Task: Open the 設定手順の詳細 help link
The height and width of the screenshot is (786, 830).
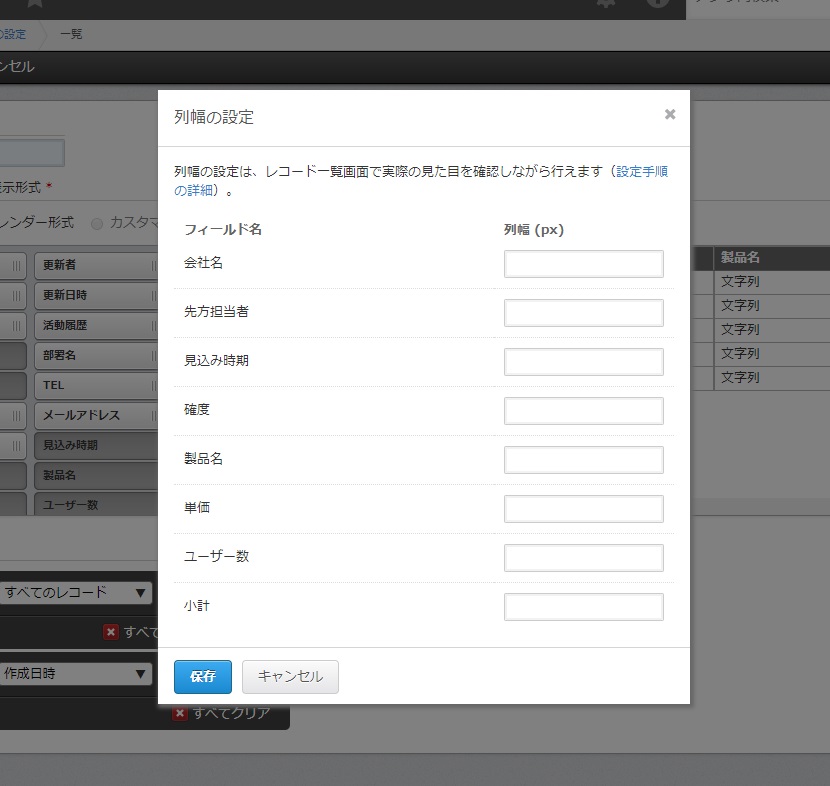Action: (x=642, y=171)
